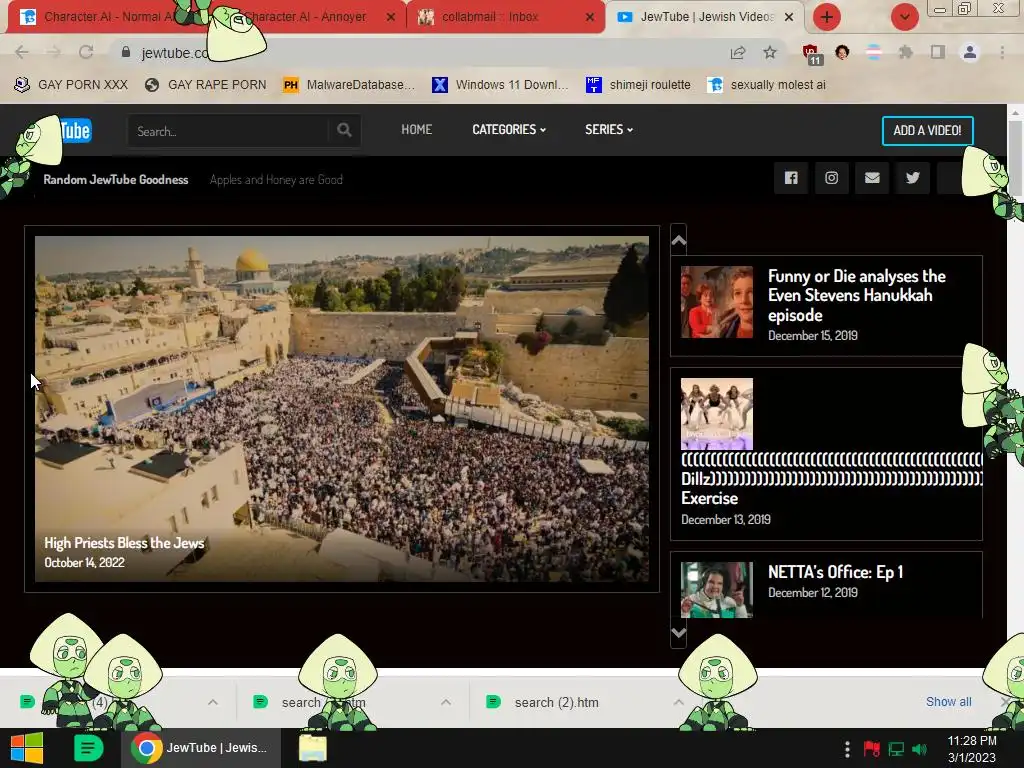Open Funny or Die Even Stevens Hanukkah video
This screenshot has height=768, width=1024.
coord(856,295)
